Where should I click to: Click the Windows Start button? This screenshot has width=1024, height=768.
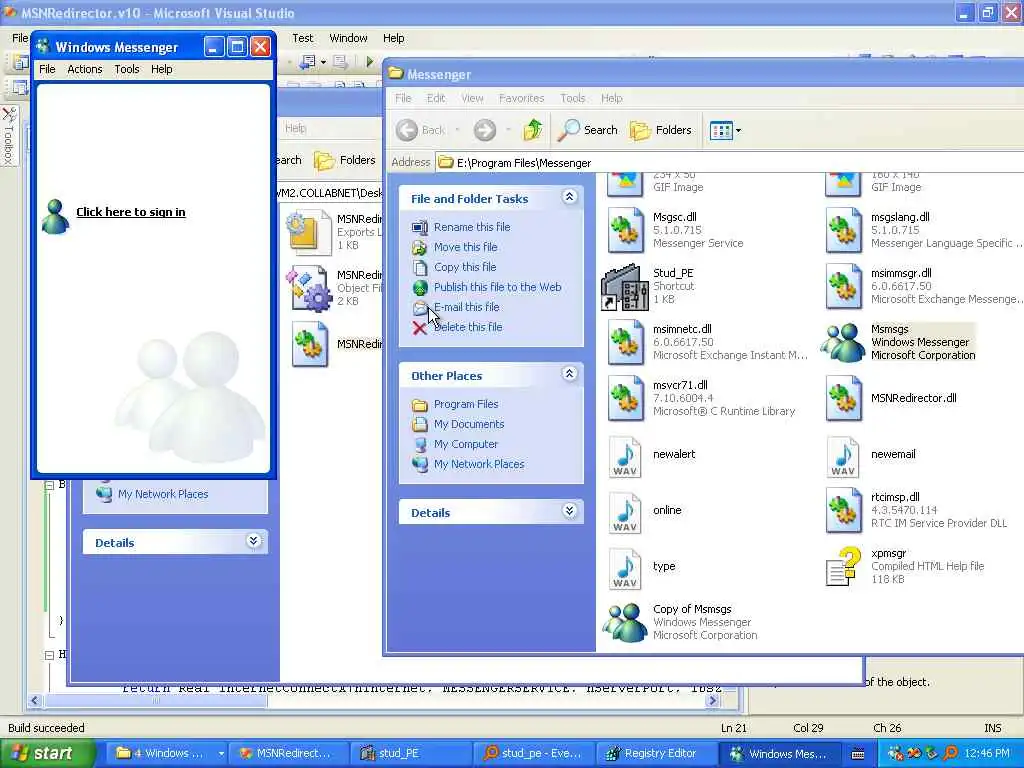[x=47, y=753]
